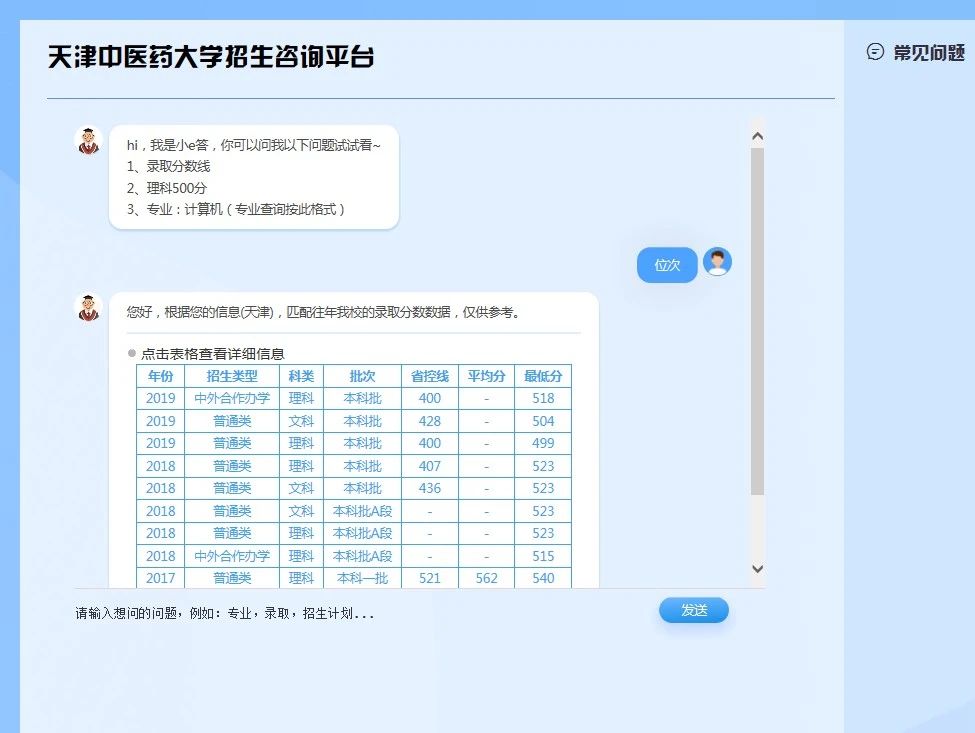Click 中外合作办学 in the 2019 row
The image size is (975, 733).
click(232, 399)
